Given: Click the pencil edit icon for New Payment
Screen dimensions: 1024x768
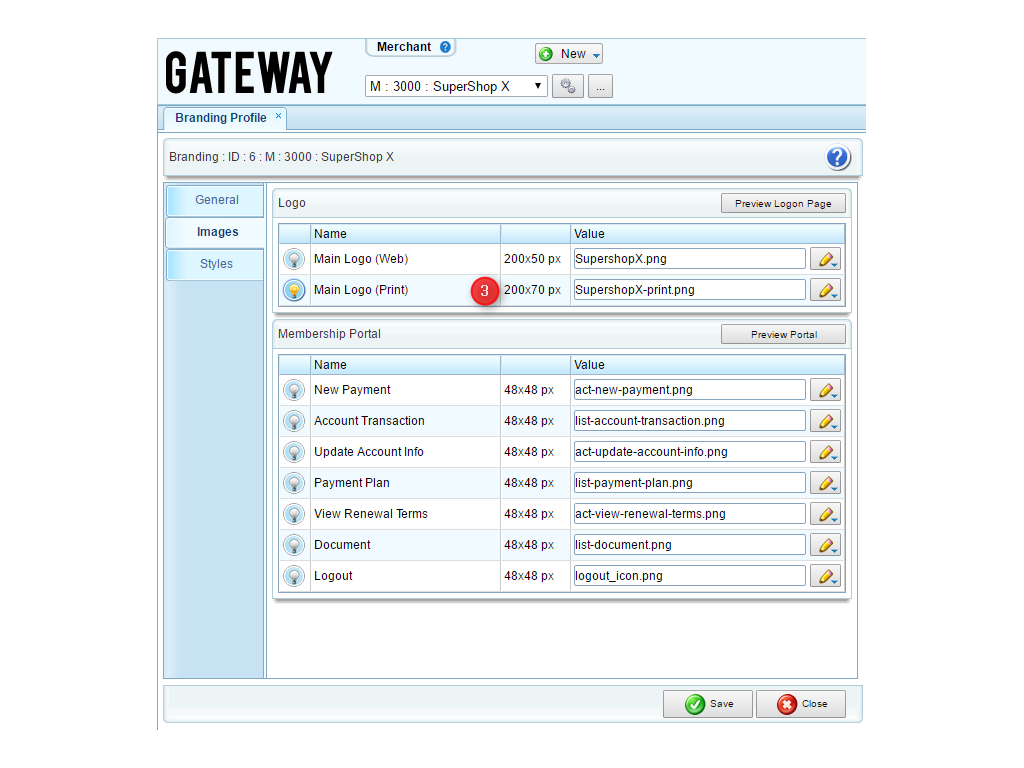Looking at the screenshot, I should (825, 390).
